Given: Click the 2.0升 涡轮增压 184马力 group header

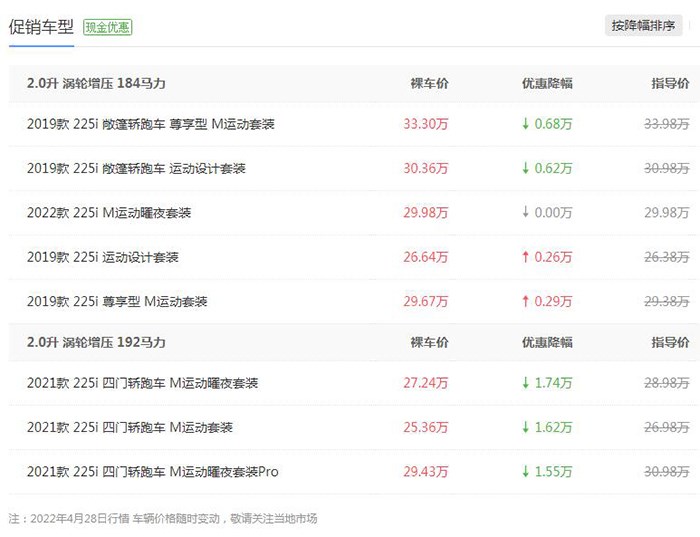Looking at the screenshot, I should tap(96, 83).
